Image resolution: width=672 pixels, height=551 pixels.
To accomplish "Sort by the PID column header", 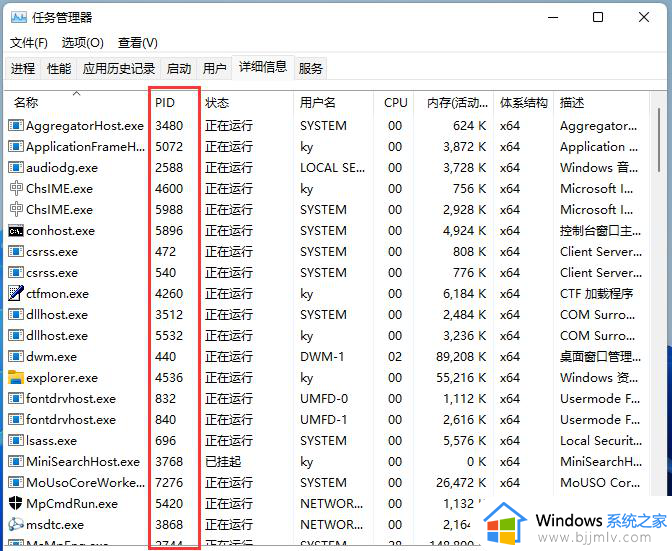I will (x=174, y=102).
